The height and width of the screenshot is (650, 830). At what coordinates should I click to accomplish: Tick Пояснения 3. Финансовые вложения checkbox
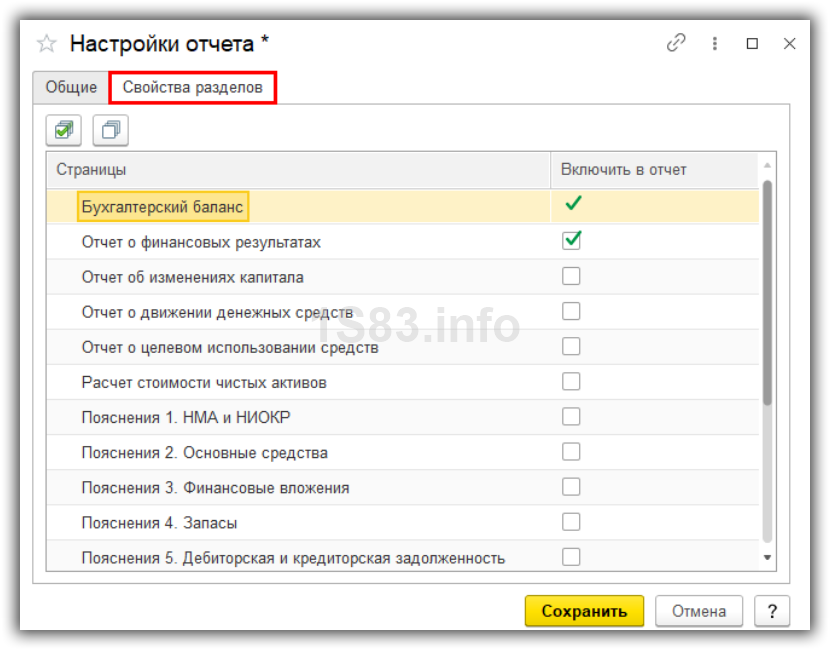(x=571, y=486)
